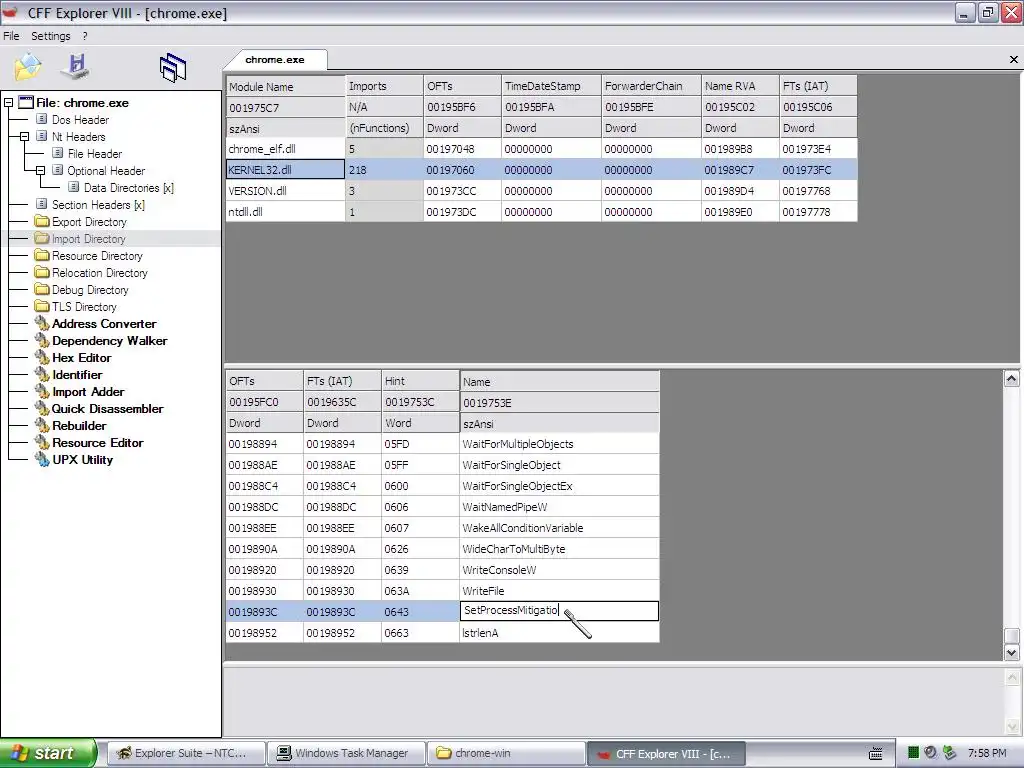Launch the Dependency Walker tool icon

42,340
